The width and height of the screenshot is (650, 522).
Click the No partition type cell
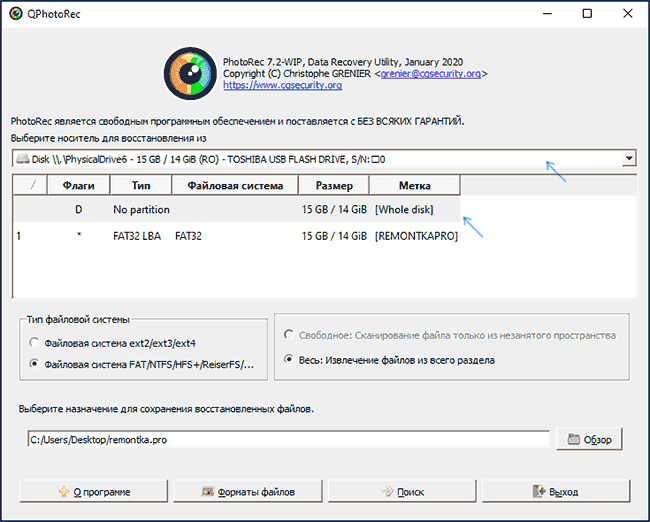point(141,209)
